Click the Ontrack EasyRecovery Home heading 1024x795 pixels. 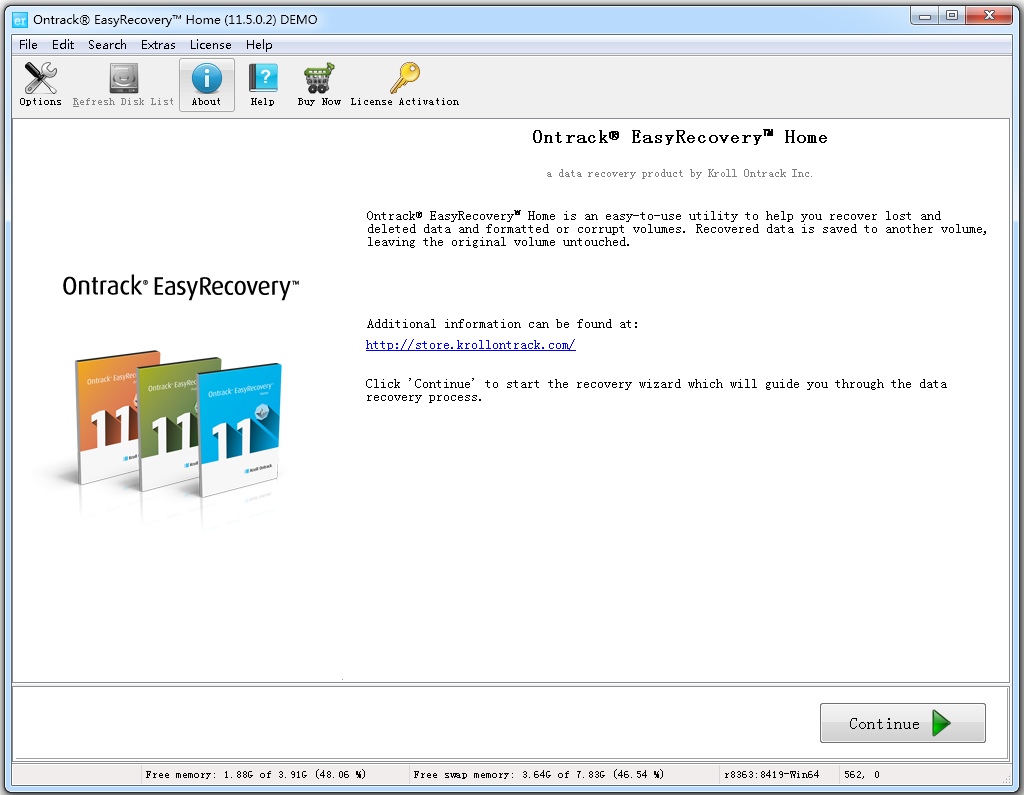[x=680, y=137]
